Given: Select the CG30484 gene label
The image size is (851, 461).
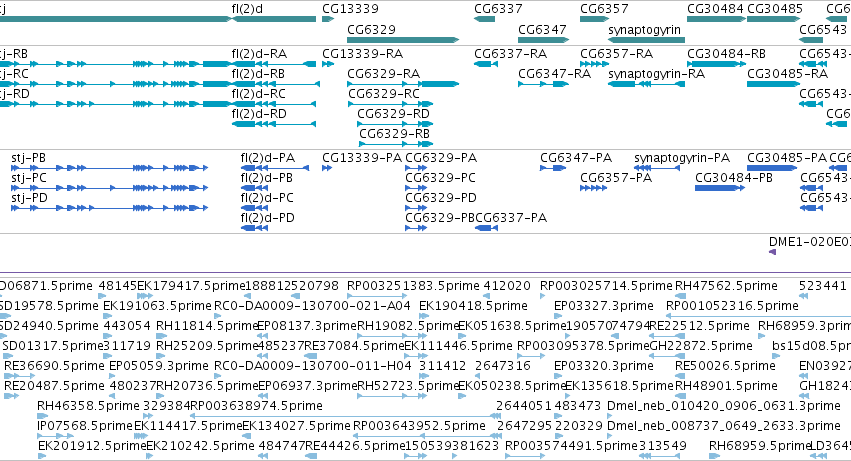Looking at the screenshot, I should [x=715, y=9].
